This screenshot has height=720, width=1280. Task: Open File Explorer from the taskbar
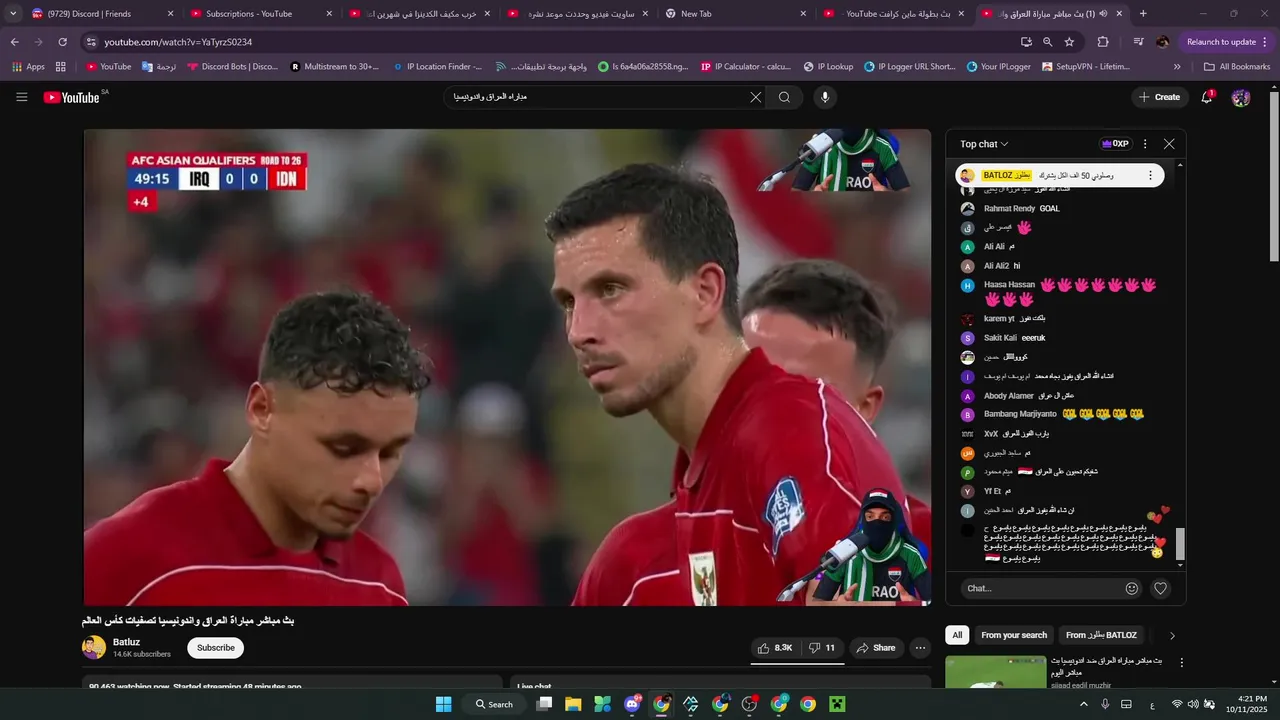[573, 704]
